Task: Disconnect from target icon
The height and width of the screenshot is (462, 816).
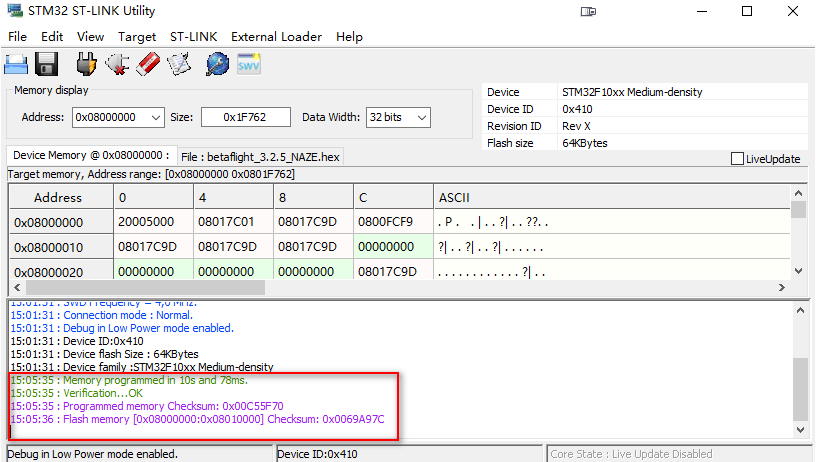Action: pos(117,65)
